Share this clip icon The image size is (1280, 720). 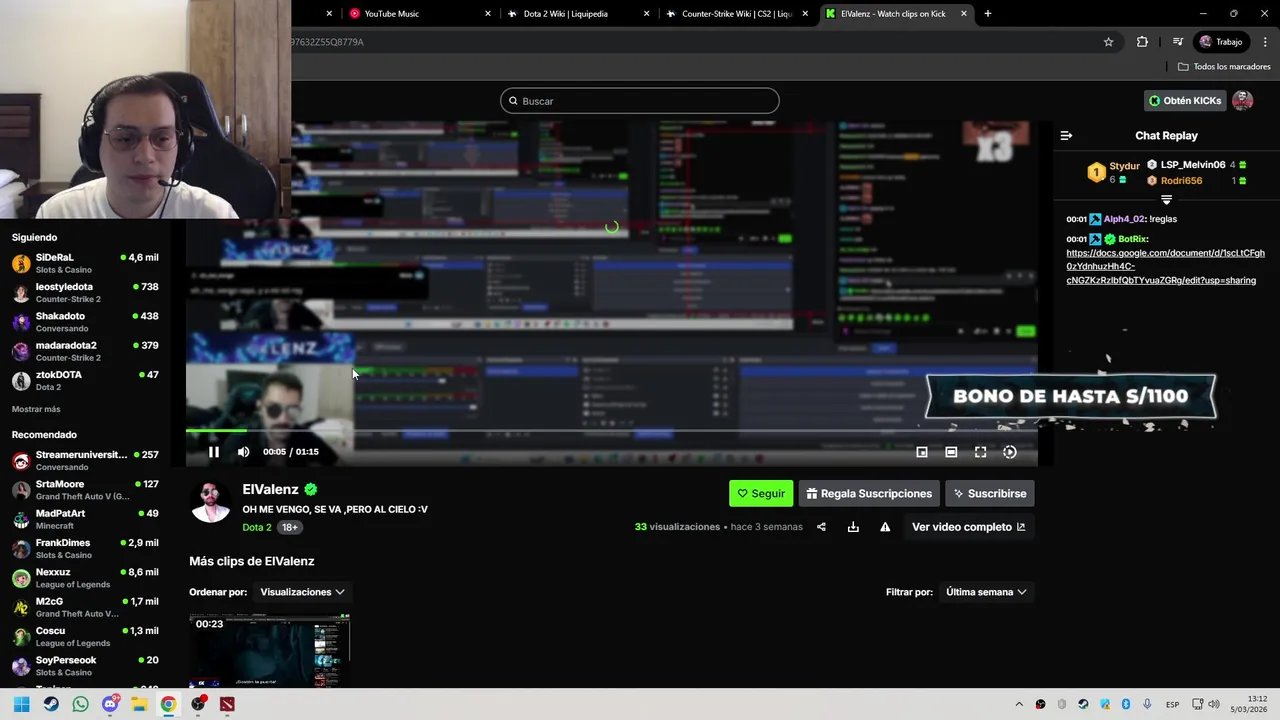[x=821, y=527]
